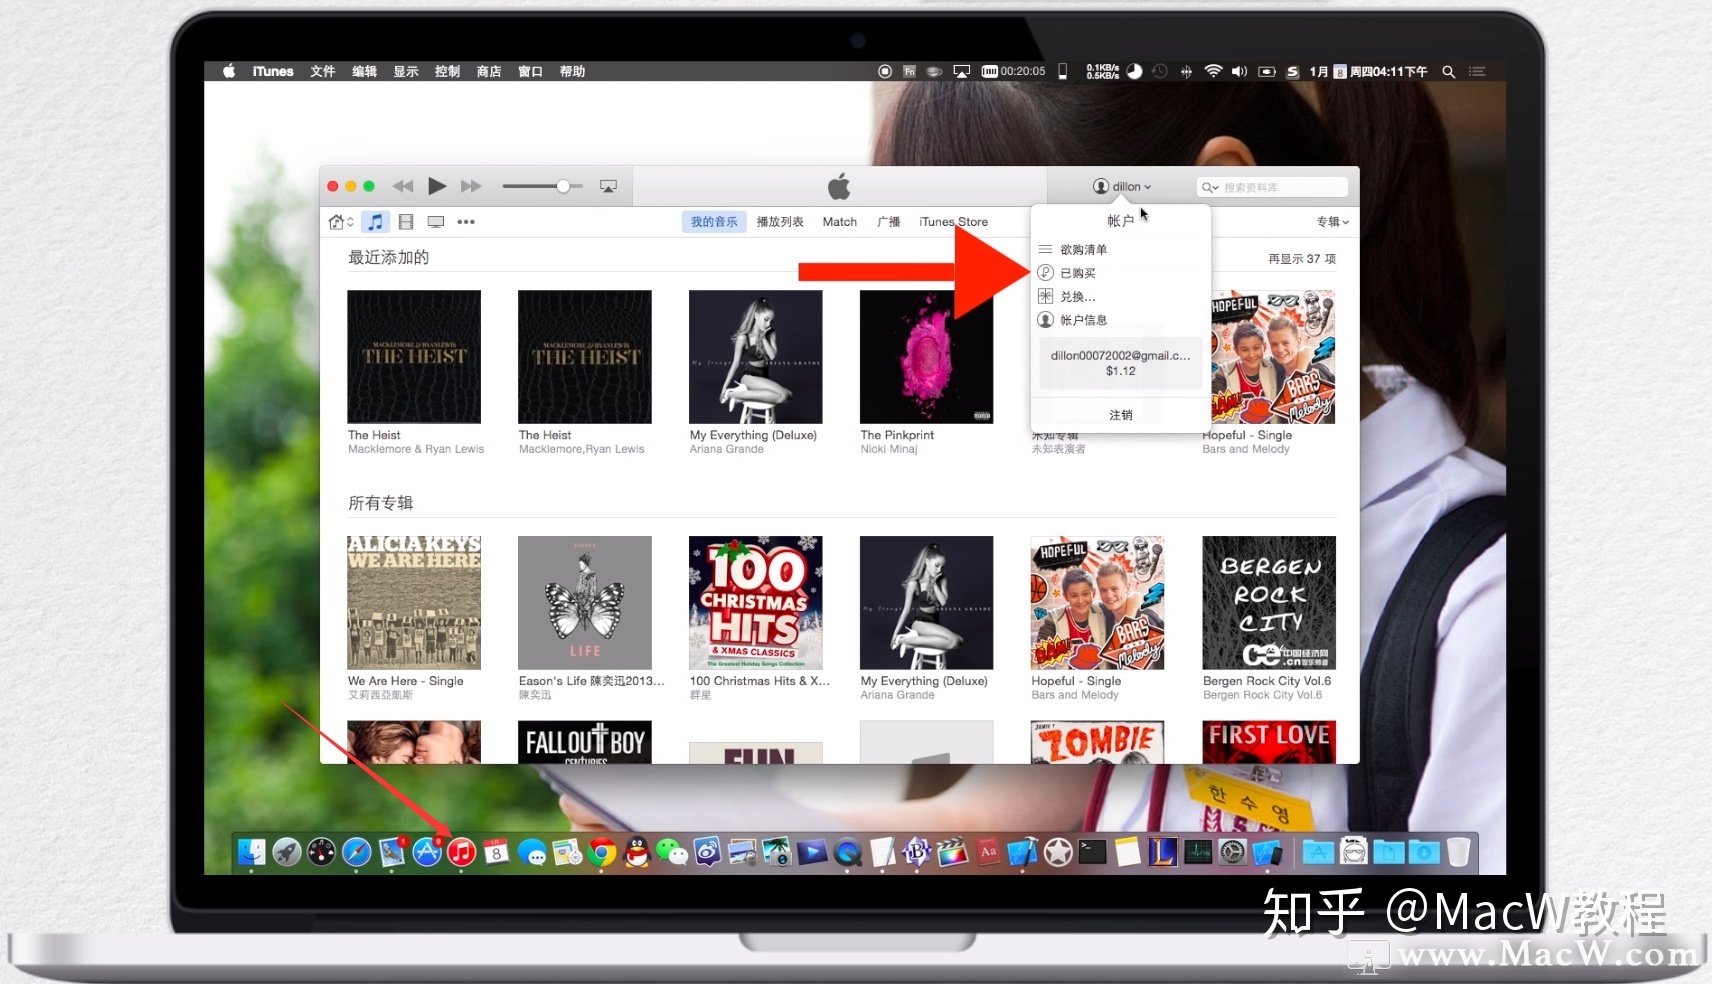Click the AirPlay display icon in menu bar
This screenshot has width=1712, height=984.
tap(961, 72)
